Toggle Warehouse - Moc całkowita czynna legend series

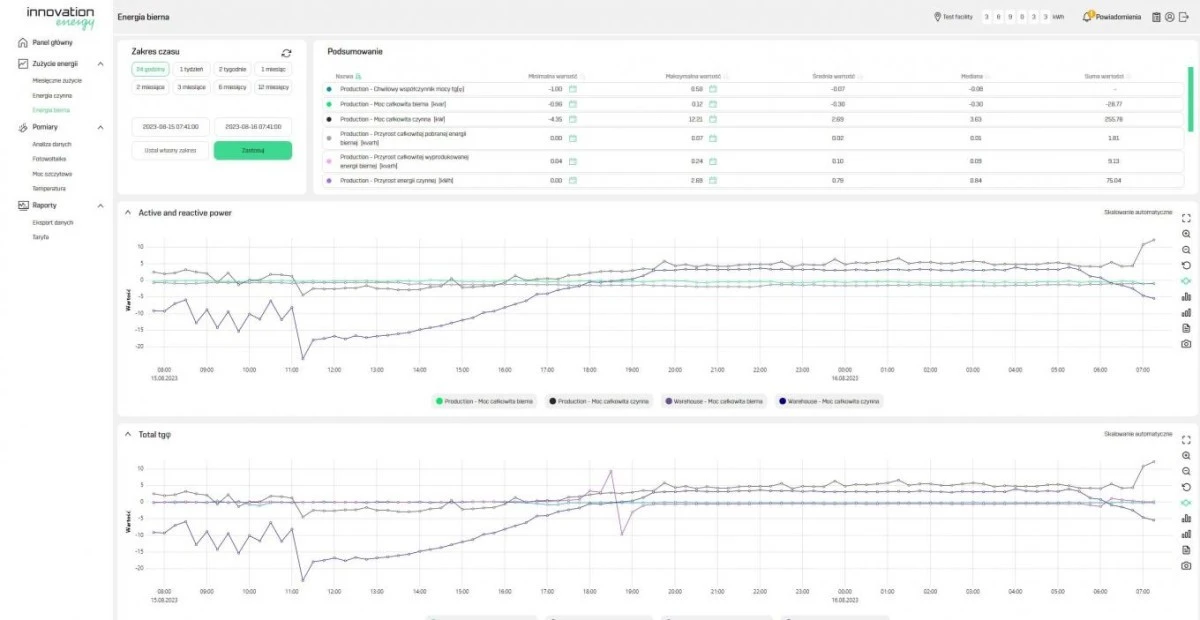point(827,401)
